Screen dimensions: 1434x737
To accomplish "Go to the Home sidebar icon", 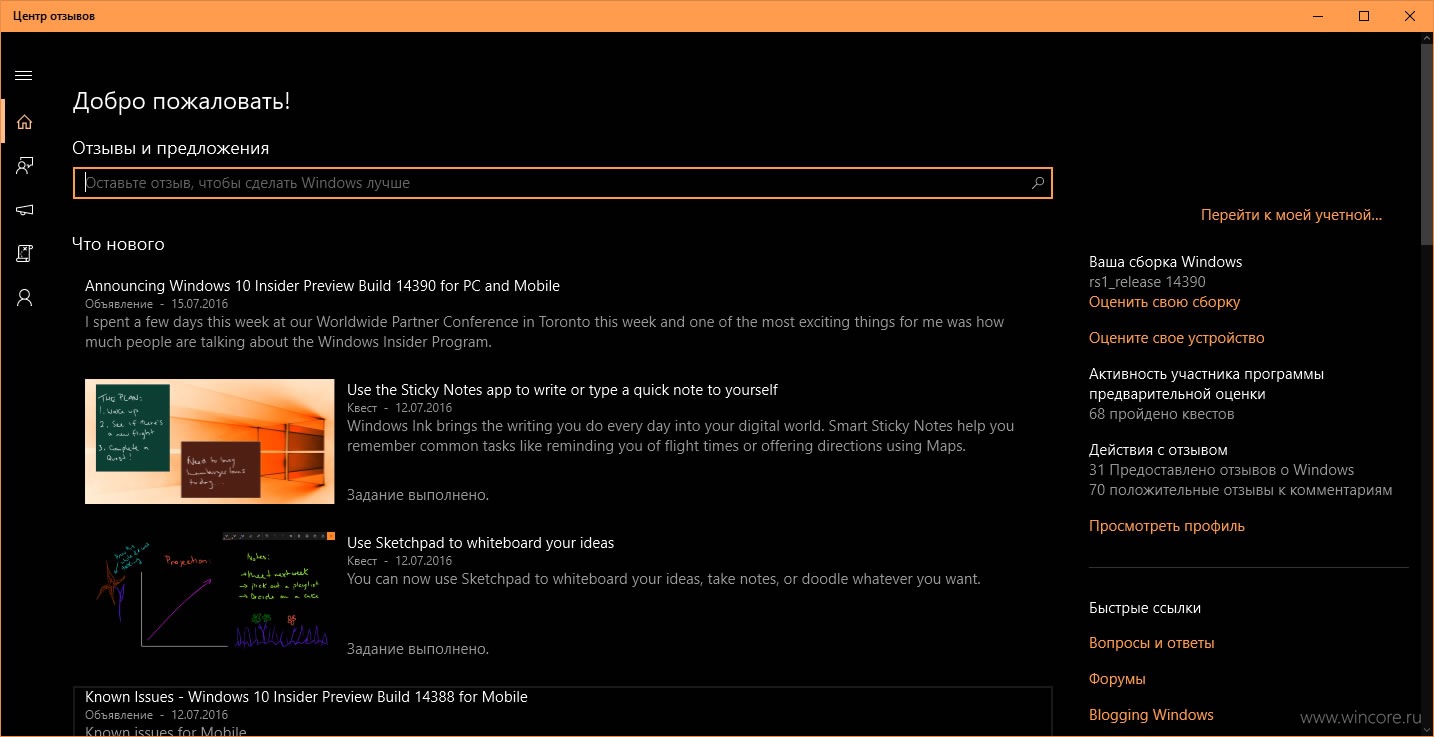I will click(x=24, y=122).
